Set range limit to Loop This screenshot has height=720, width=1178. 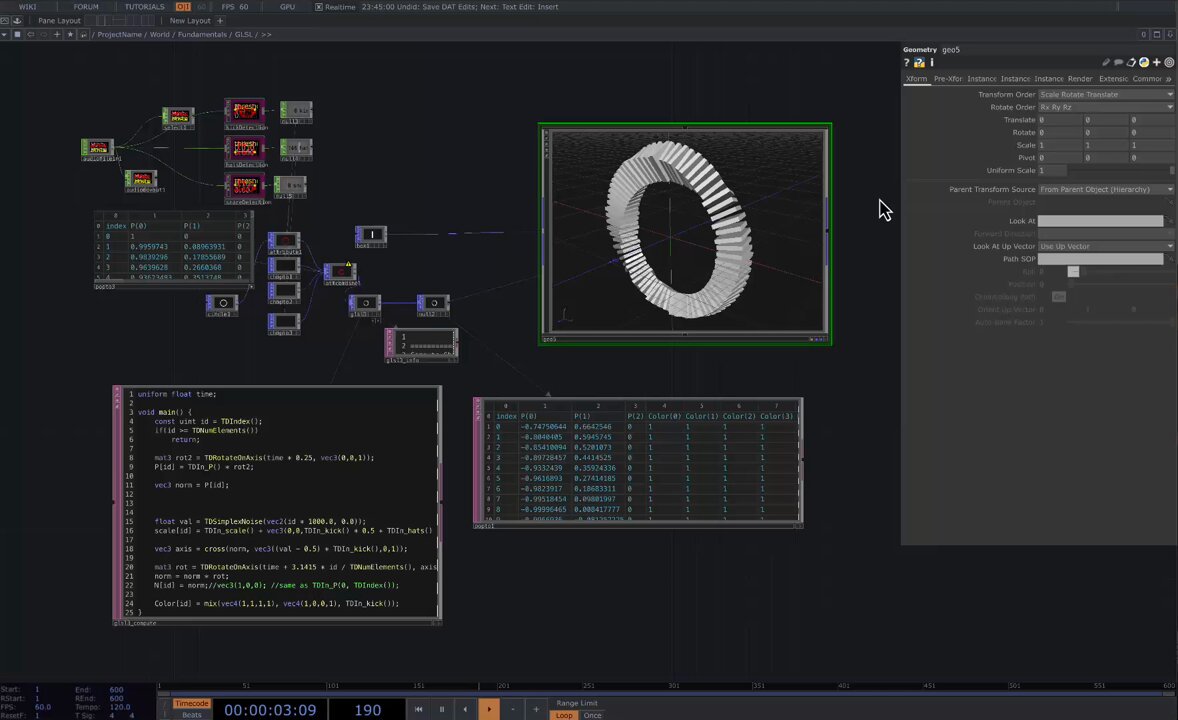pyautogui.click(x=563, y=715)
